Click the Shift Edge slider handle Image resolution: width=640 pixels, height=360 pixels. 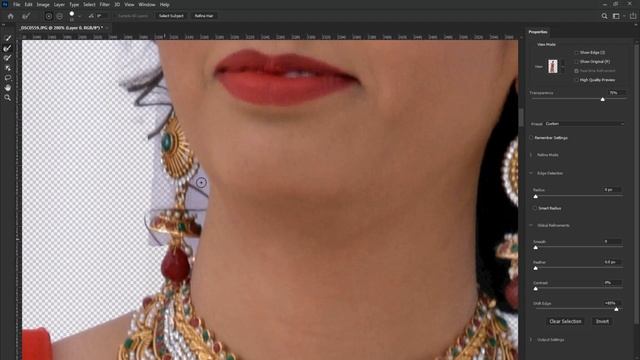(x=616, y=309)
